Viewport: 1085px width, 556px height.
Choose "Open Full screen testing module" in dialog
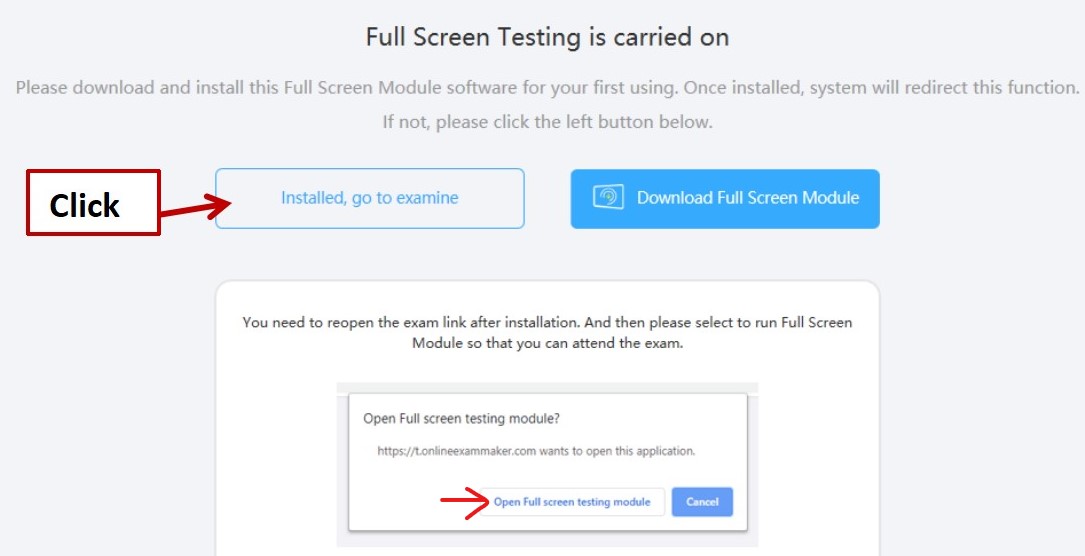pos(572,502)
